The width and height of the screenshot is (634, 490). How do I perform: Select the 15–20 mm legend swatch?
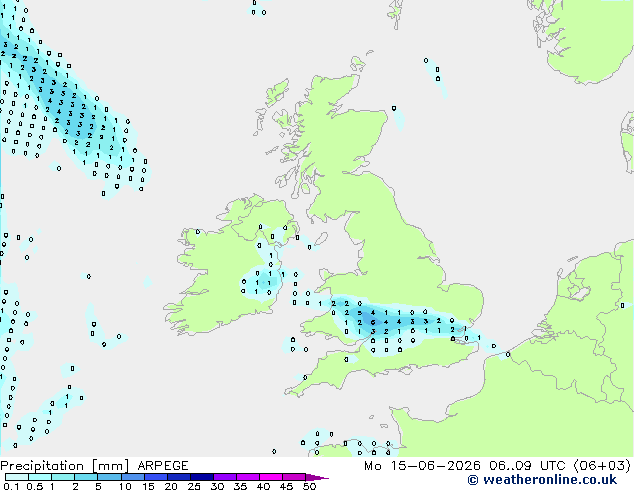(x=155, y=477)
